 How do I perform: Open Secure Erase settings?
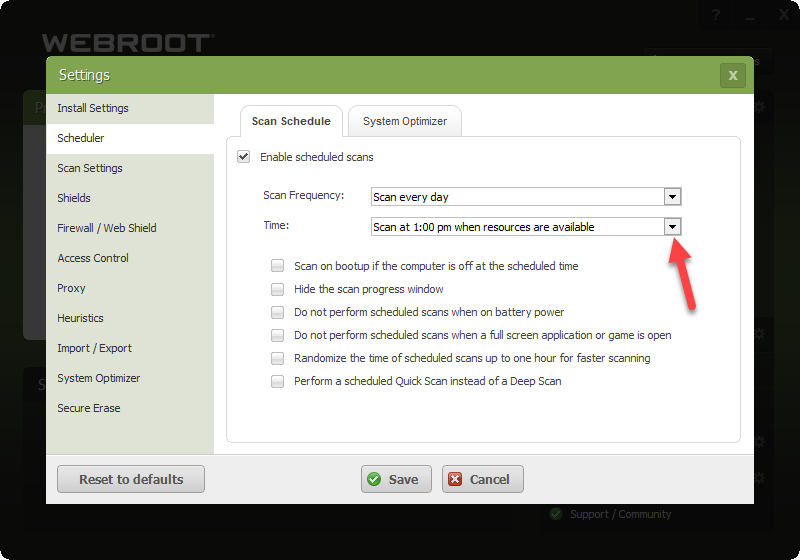tap(130, 409)
